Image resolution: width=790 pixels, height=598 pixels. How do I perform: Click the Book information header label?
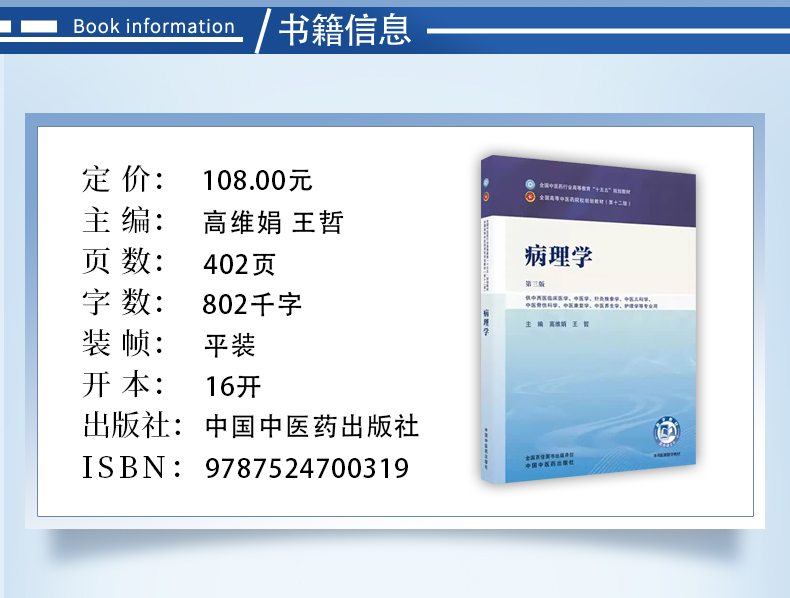154,26
